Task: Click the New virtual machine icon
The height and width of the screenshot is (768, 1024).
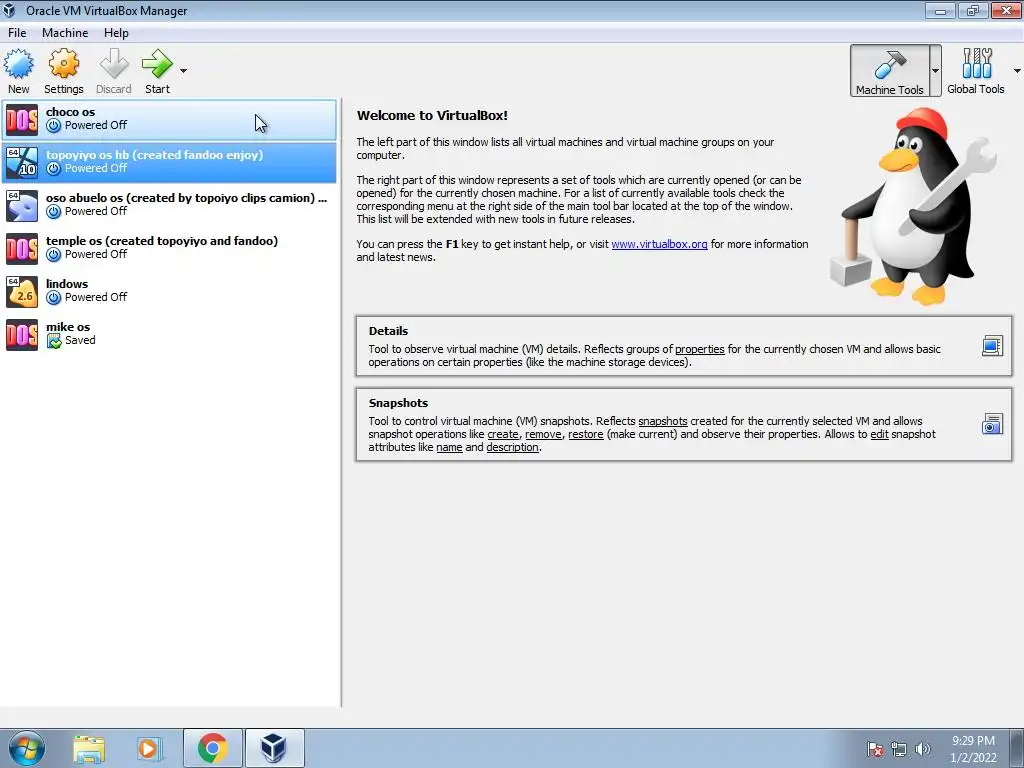Action: tap(18, 64)
